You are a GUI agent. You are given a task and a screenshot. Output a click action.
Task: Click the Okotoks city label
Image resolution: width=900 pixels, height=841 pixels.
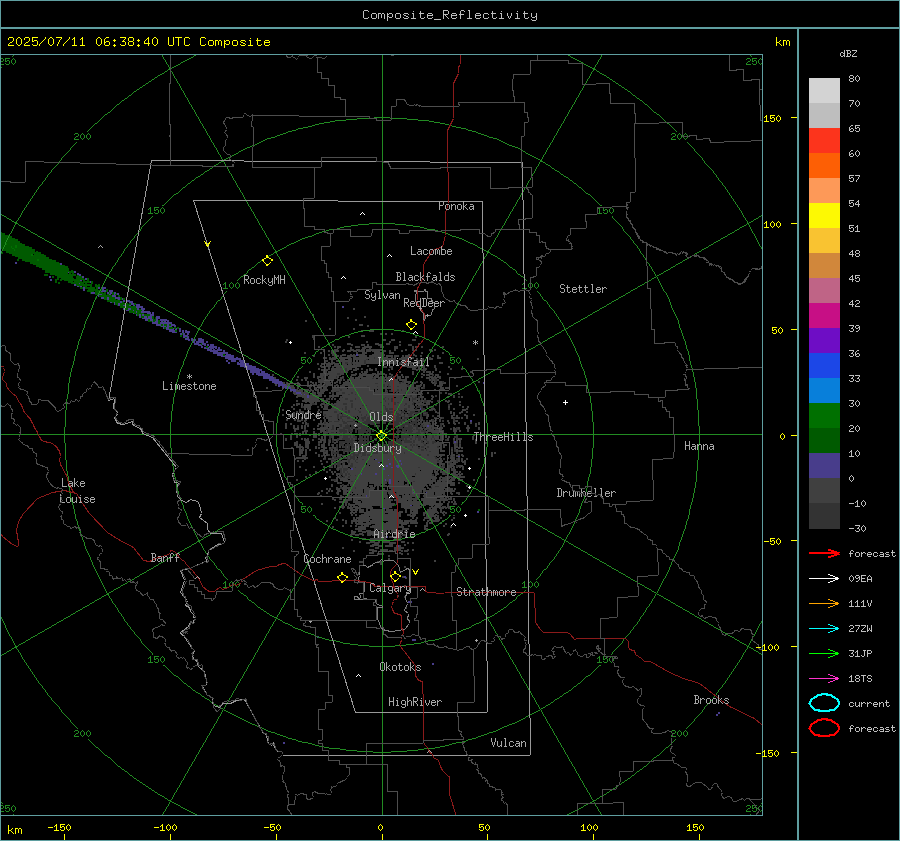pyautogui.click(x=400, y=667)
